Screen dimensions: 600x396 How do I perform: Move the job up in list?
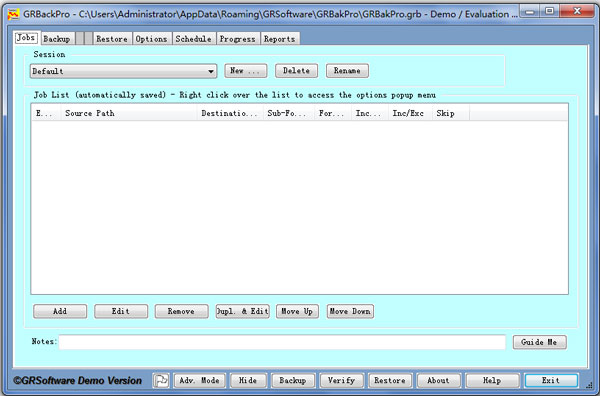297,311
